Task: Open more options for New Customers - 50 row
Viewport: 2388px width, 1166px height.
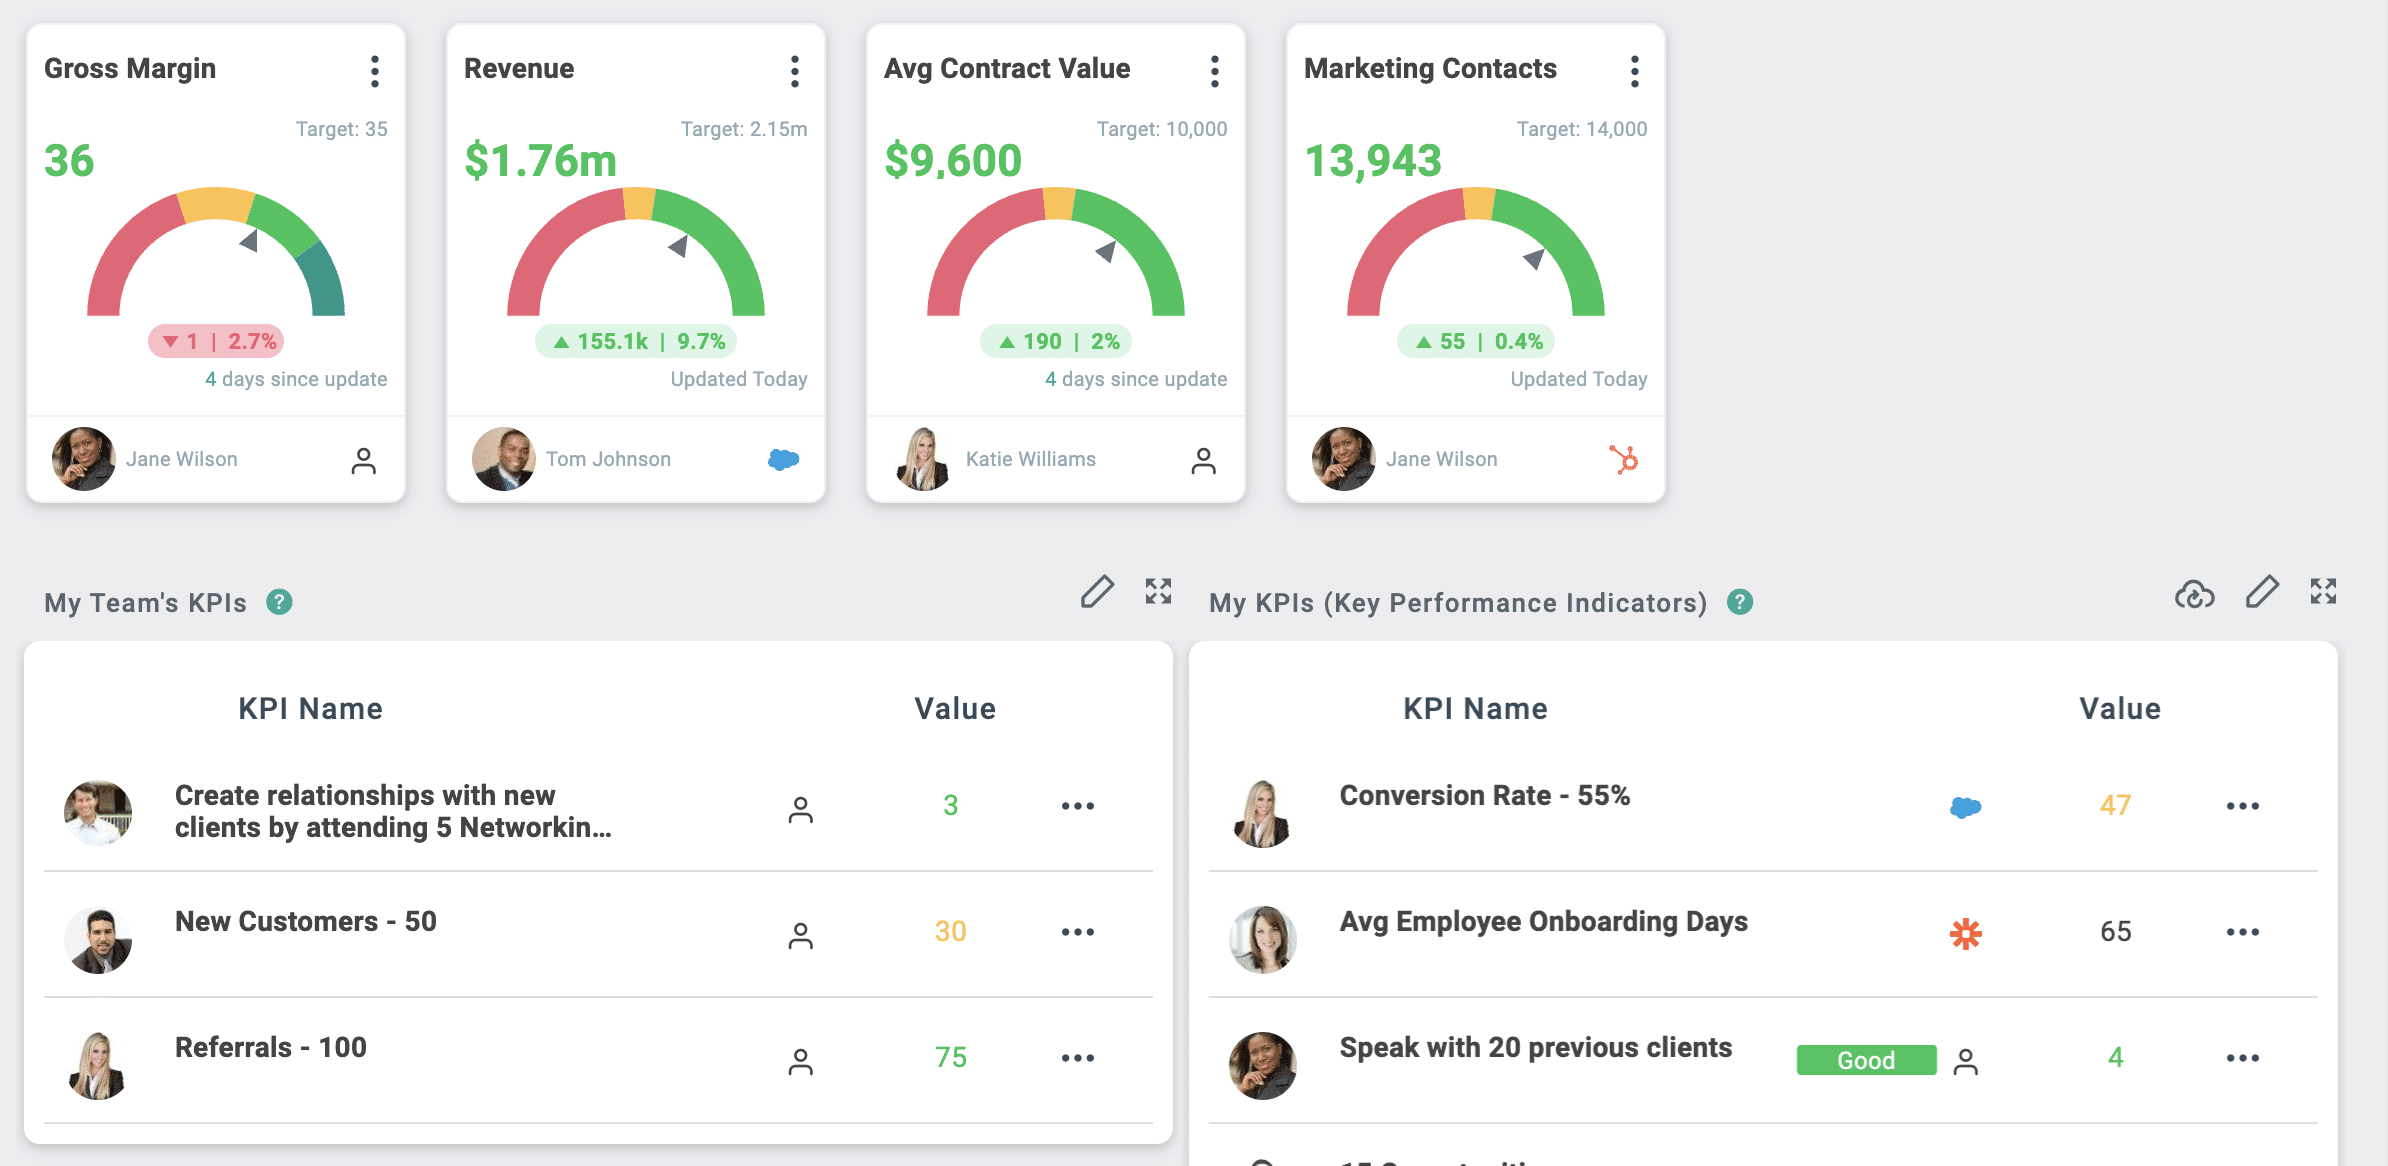Action: coord(1078,932)
